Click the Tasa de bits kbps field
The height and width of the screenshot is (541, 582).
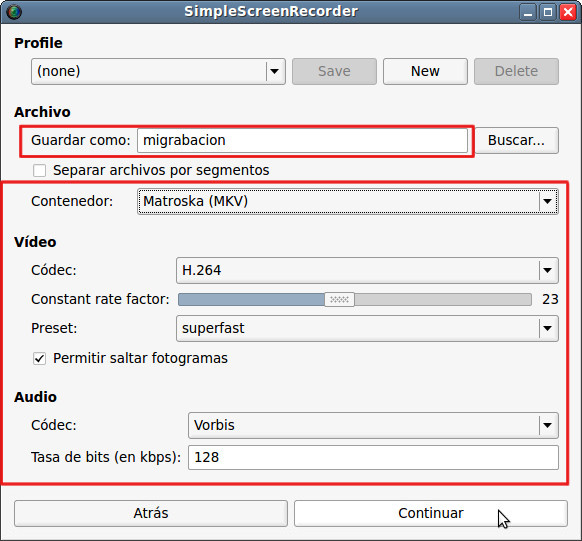[373, 458]
